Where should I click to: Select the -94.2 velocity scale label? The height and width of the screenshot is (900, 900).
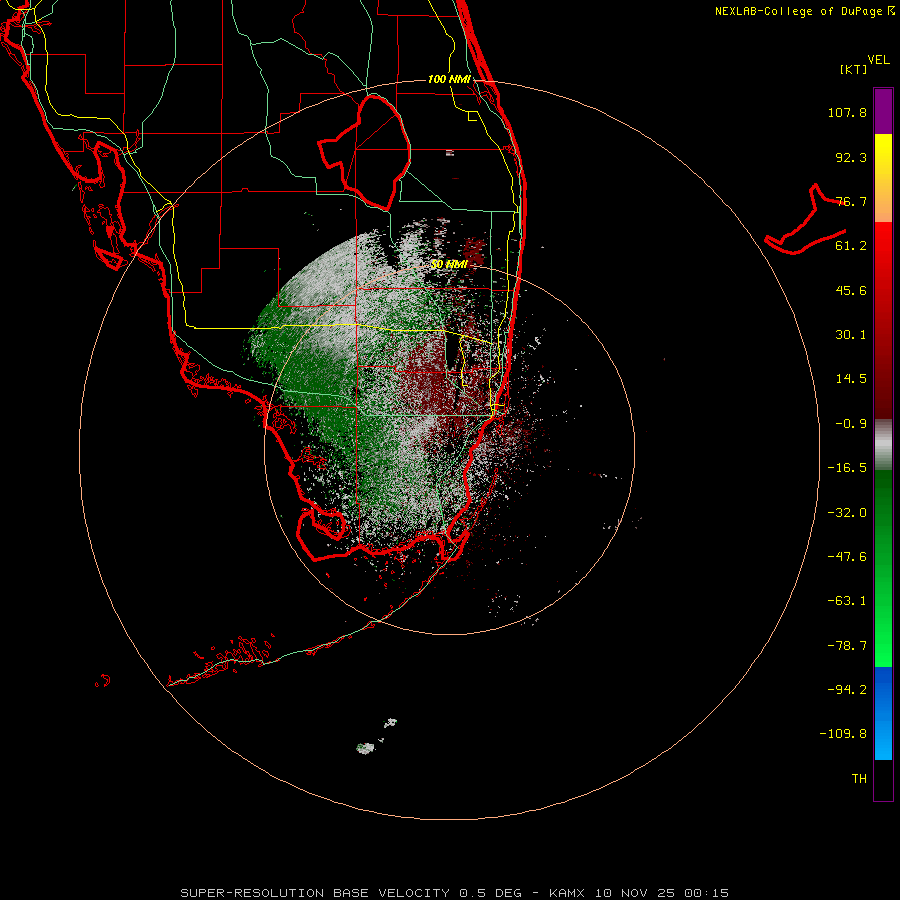point(847,690)
